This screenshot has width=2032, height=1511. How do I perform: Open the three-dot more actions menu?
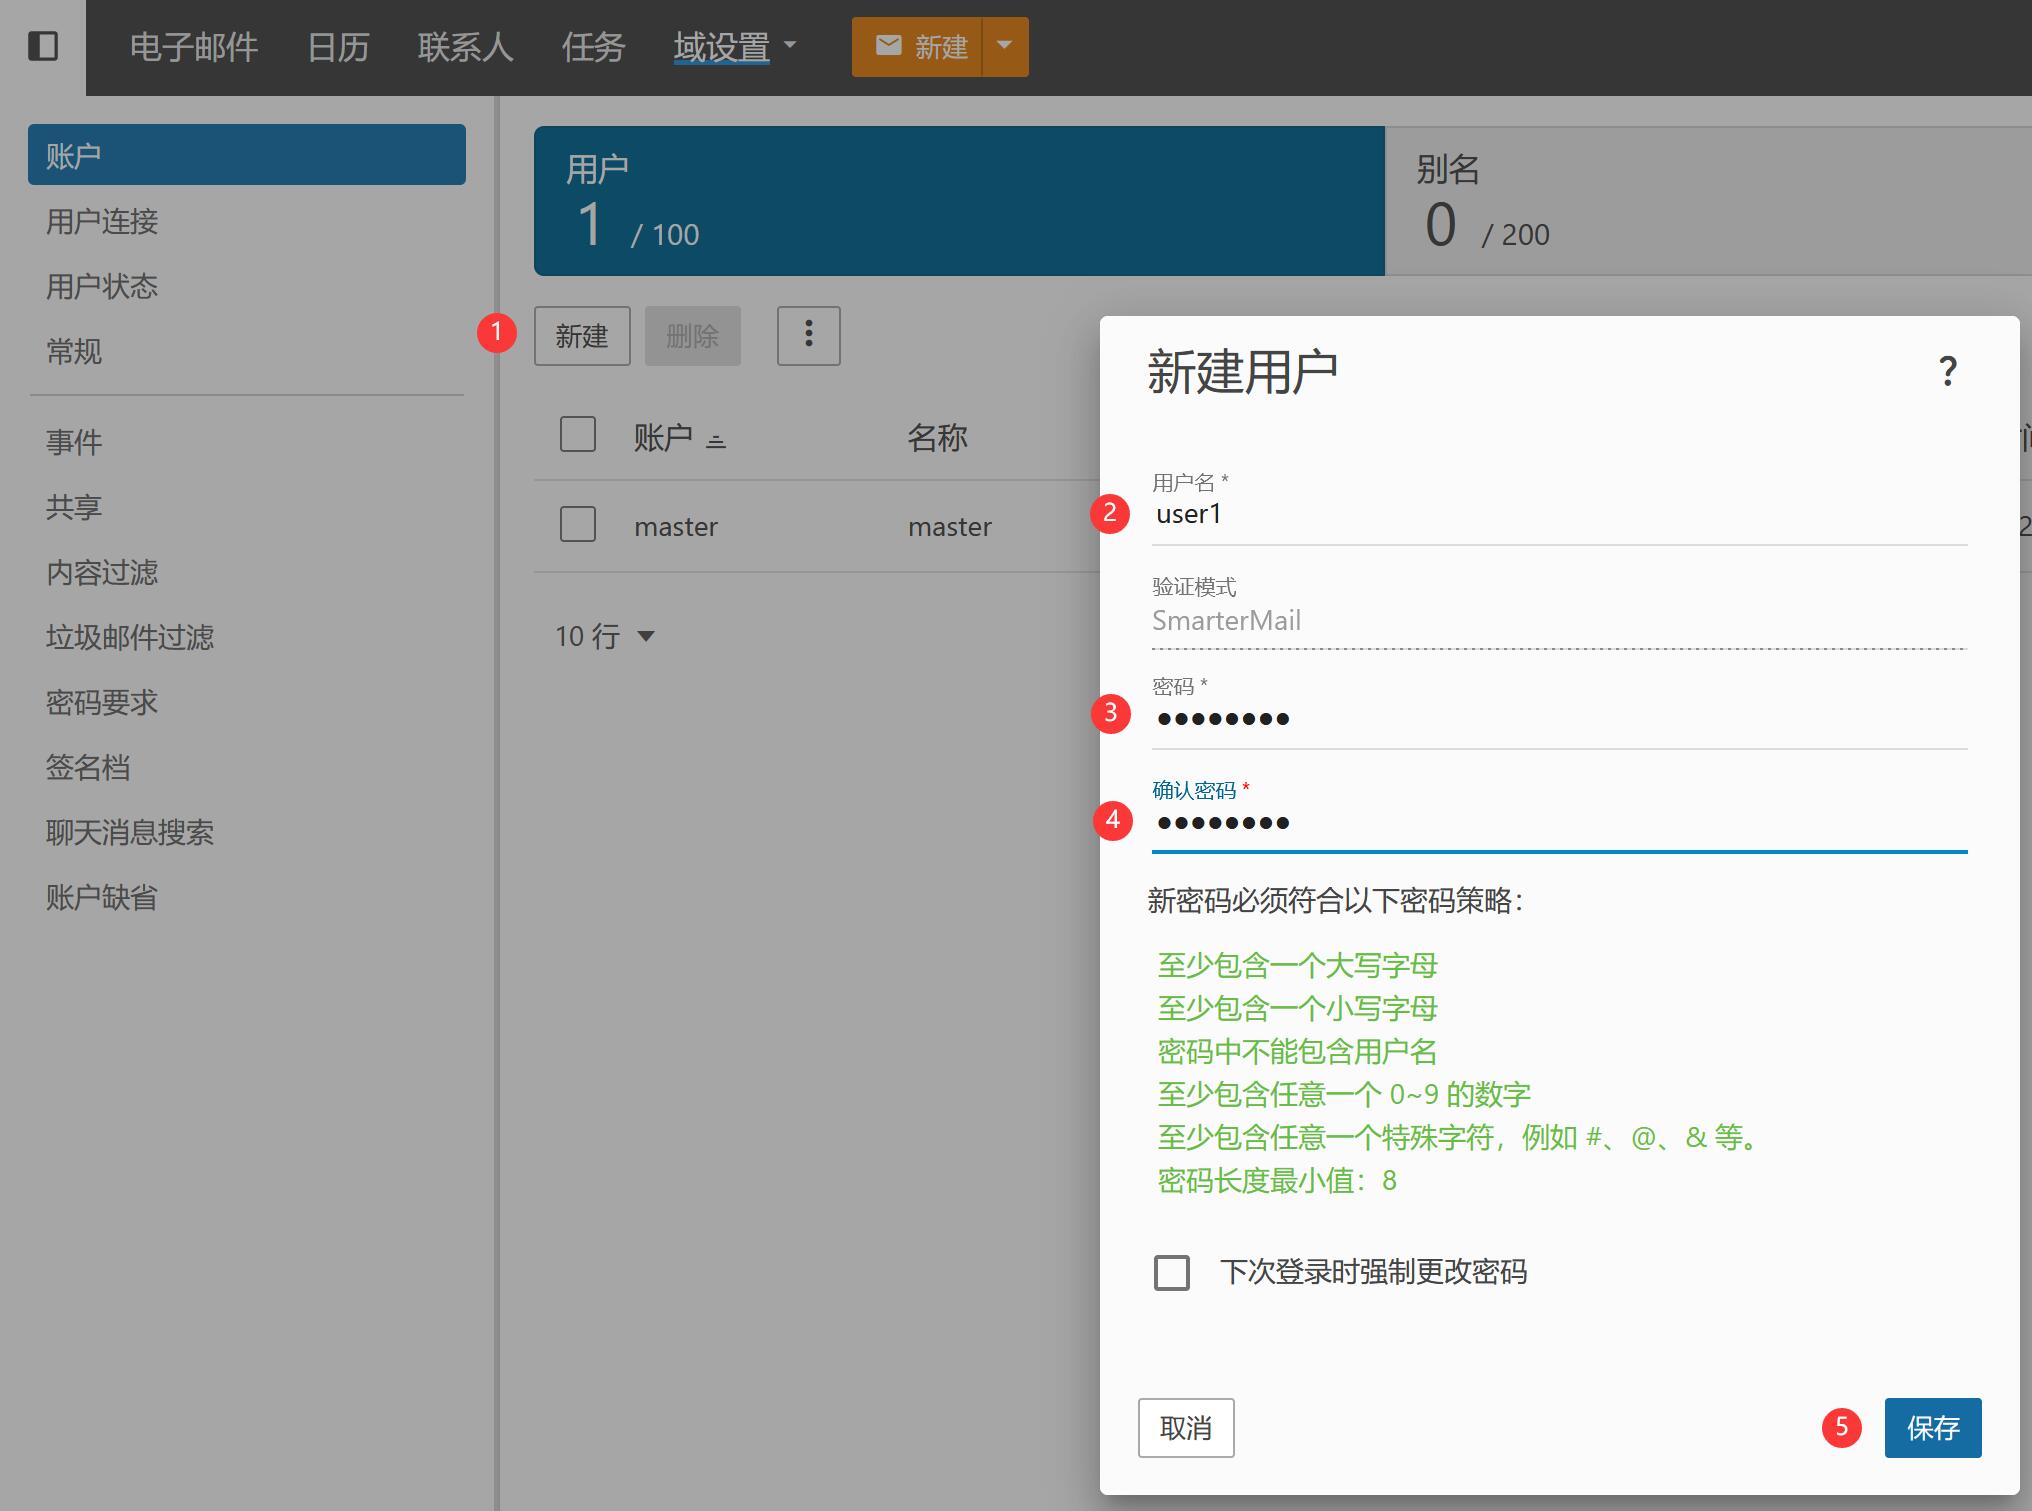(808, 335)
